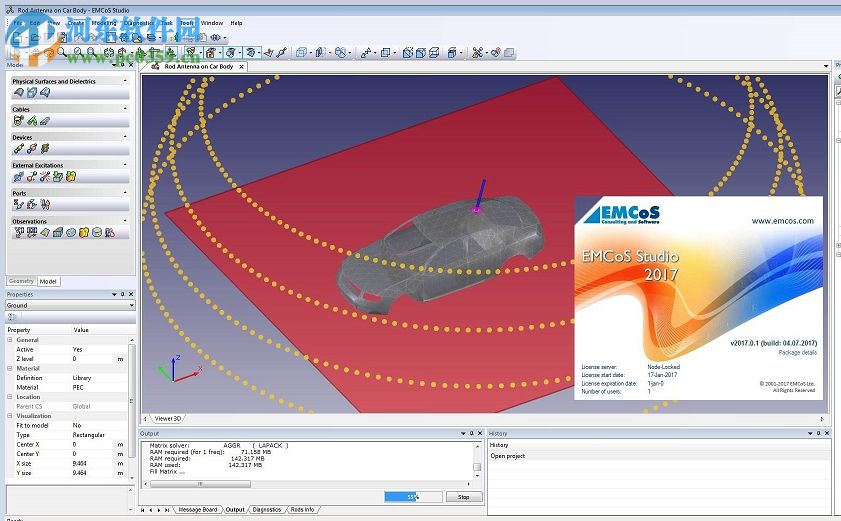Open the Ground object dropdown in Properties

coord(131,305)
